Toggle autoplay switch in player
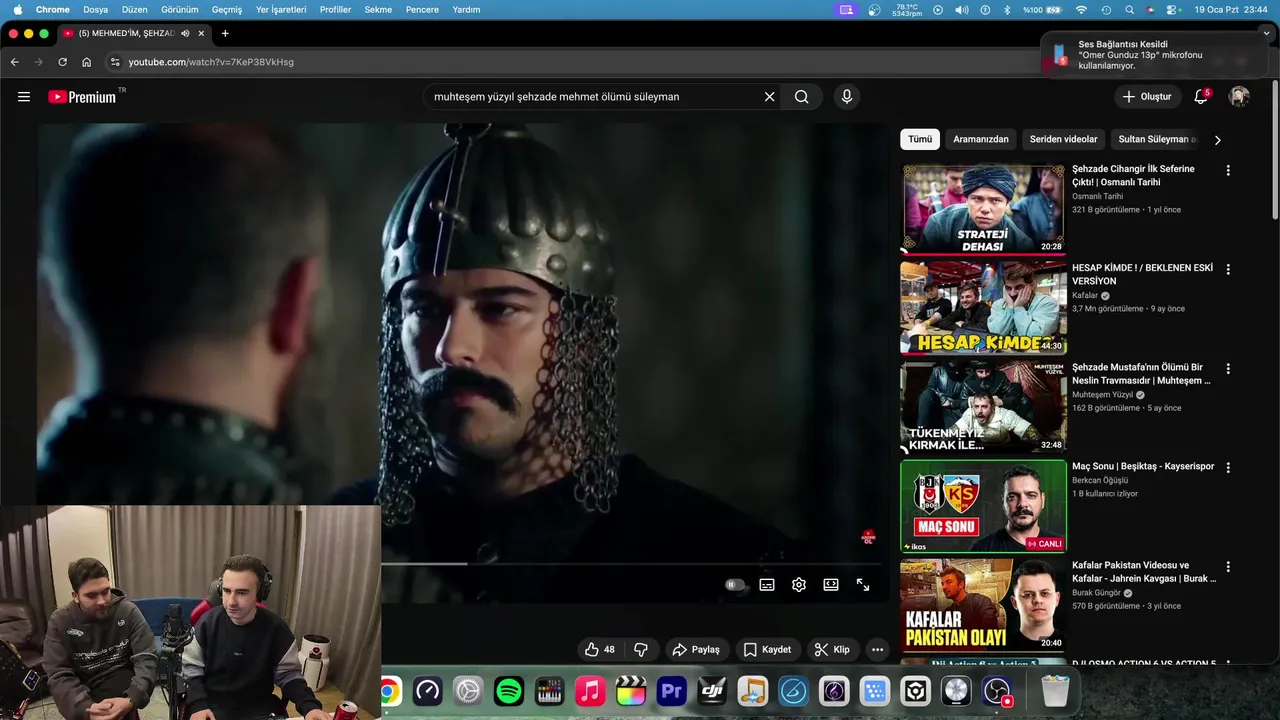The height and width of the screenshot is (720, 1280). point(735,585)
